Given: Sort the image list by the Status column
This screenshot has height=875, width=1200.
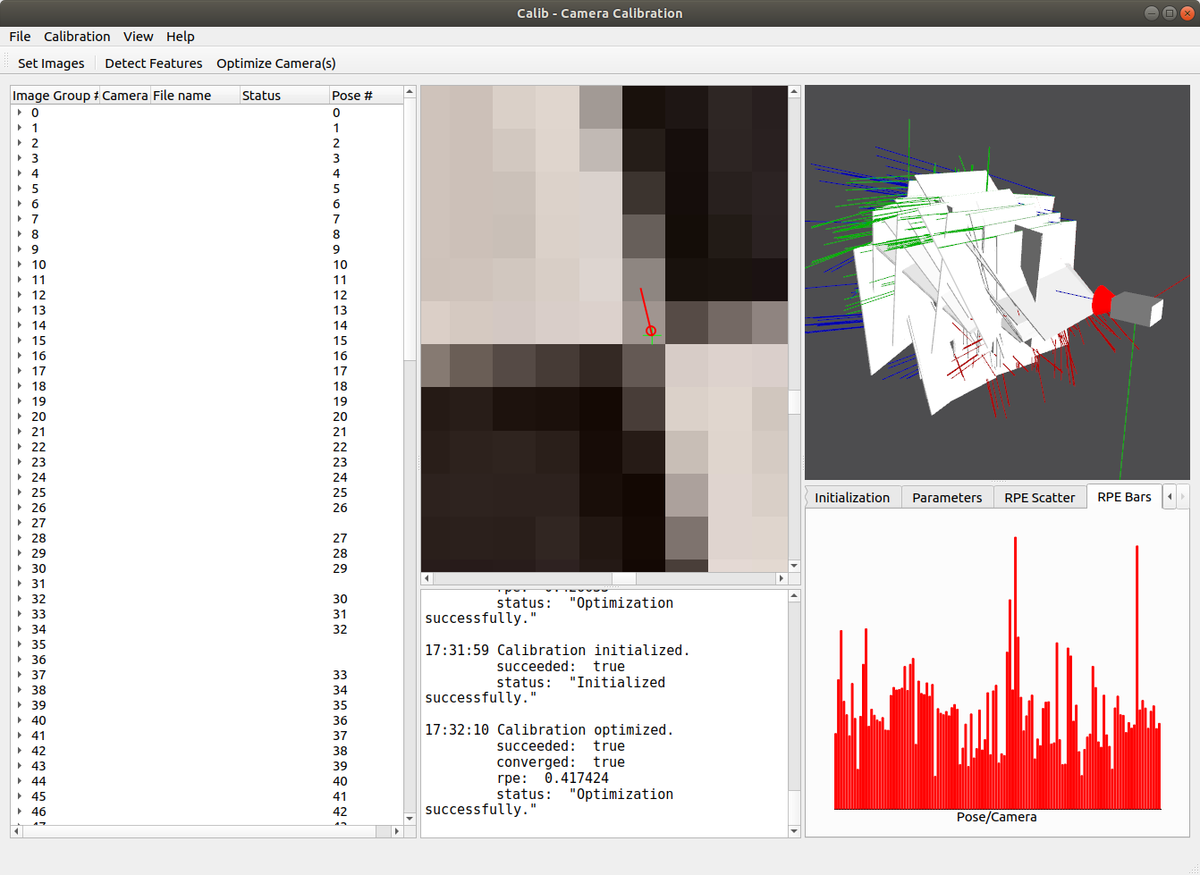Looking at the screenshot, I should click(x=262, y=95).
